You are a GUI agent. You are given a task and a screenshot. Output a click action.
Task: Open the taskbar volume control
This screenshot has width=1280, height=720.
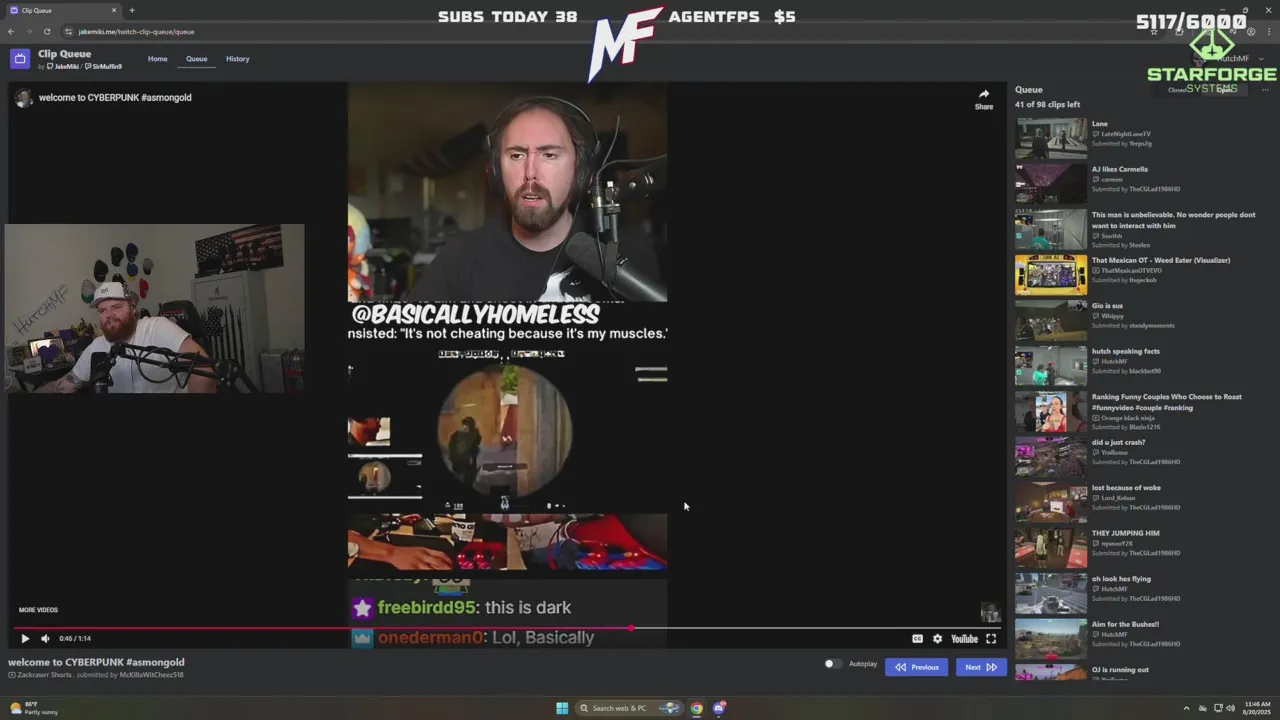[1230, 708]
